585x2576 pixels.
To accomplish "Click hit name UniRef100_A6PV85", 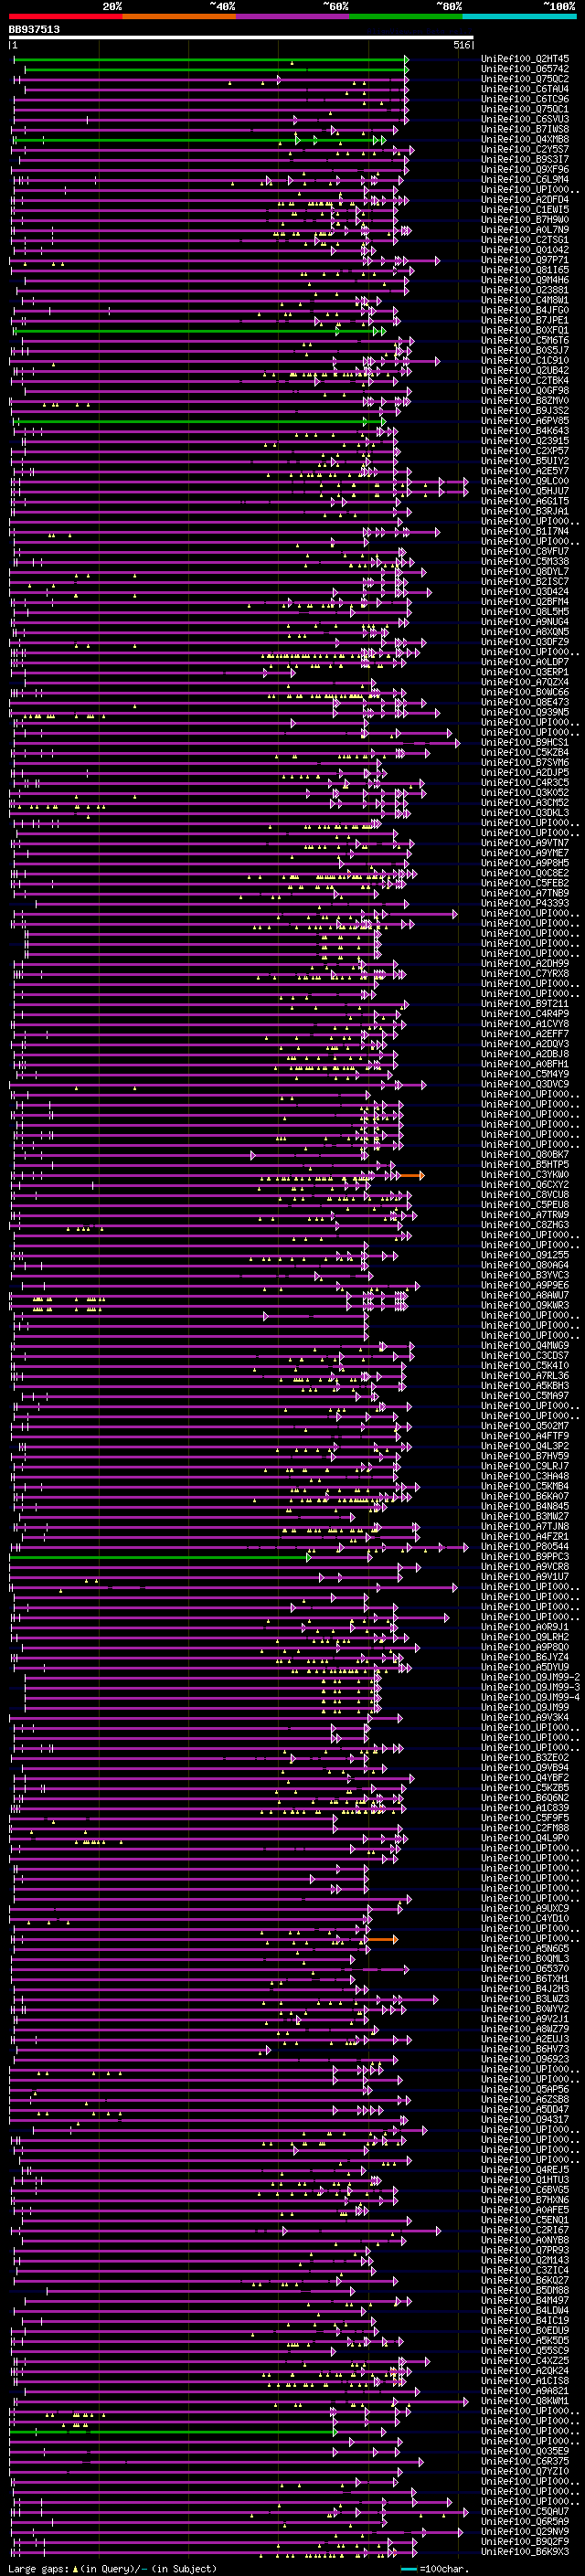I will (525, 421).
